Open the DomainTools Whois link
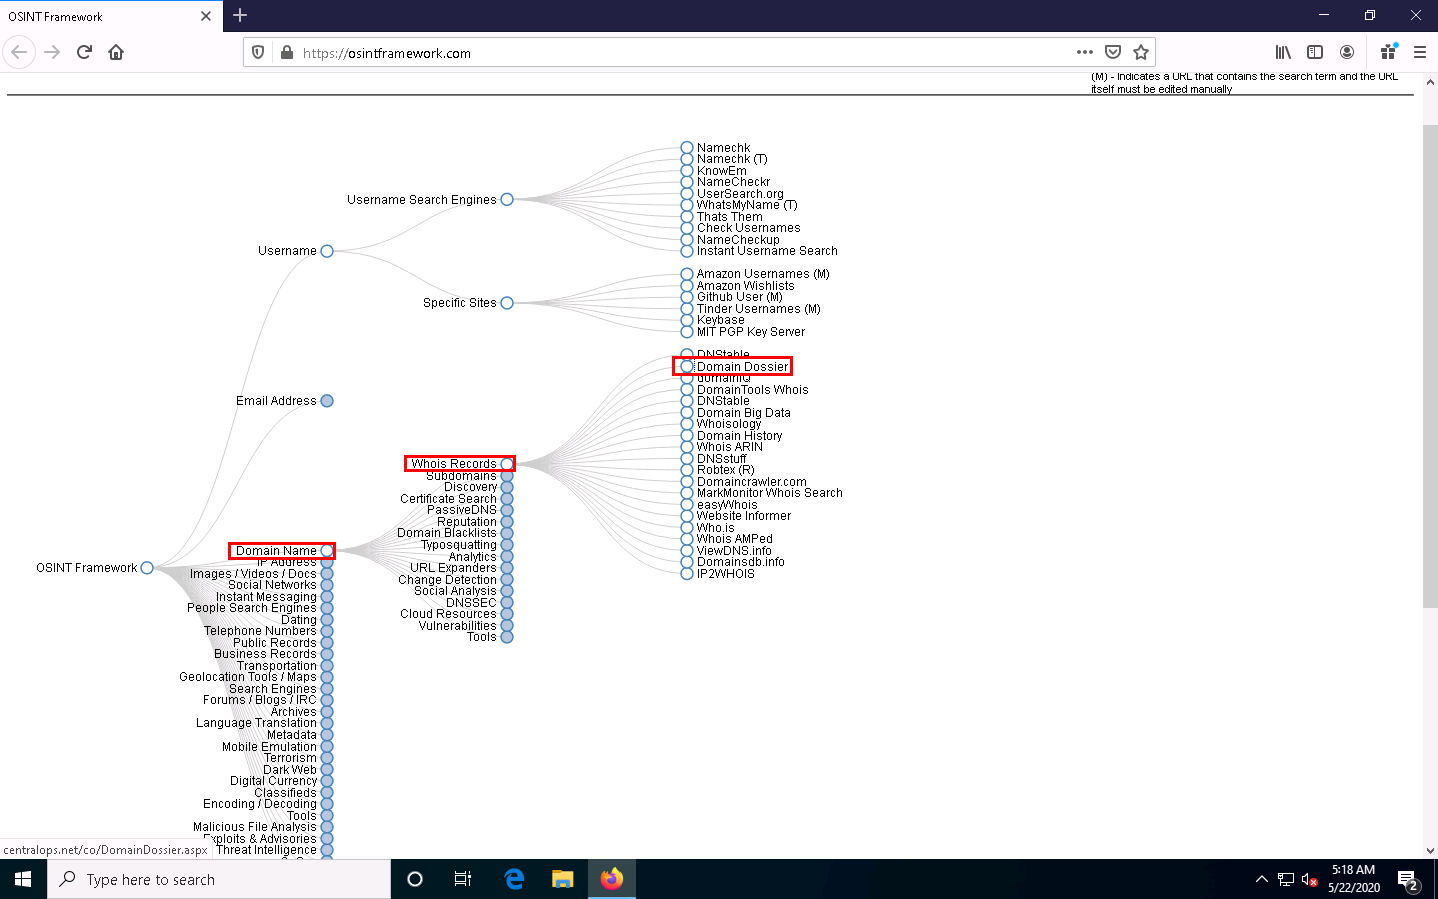Screen dimensions: 1438x899 753,390
